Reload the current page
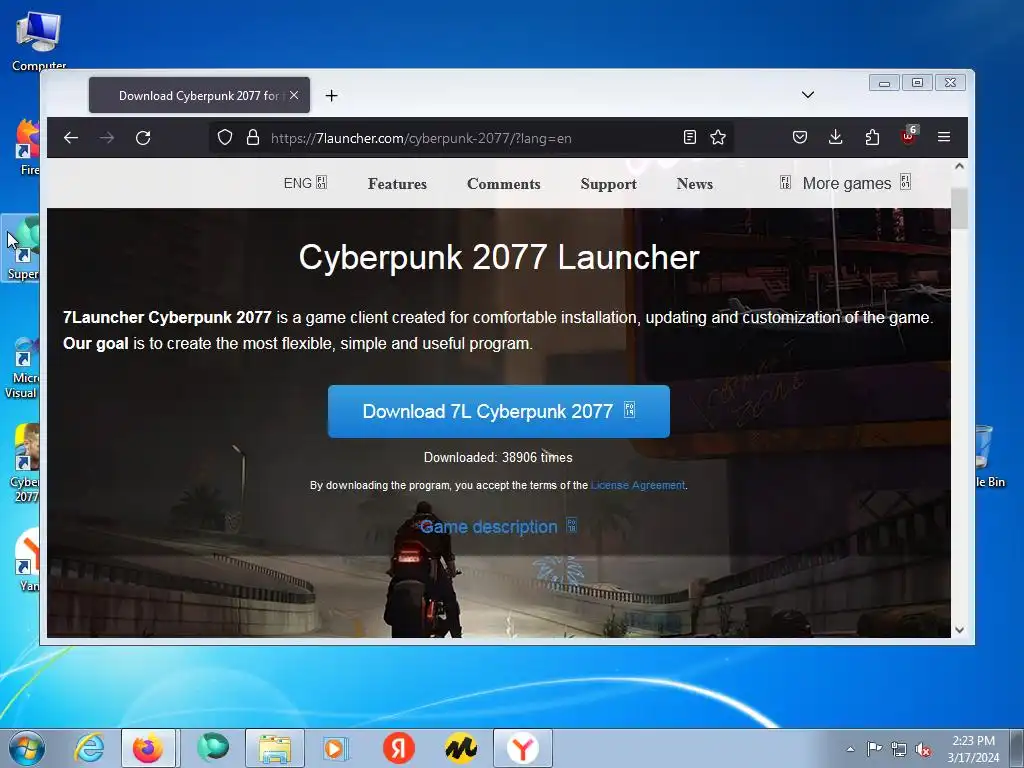 click(x=143, y=138)
